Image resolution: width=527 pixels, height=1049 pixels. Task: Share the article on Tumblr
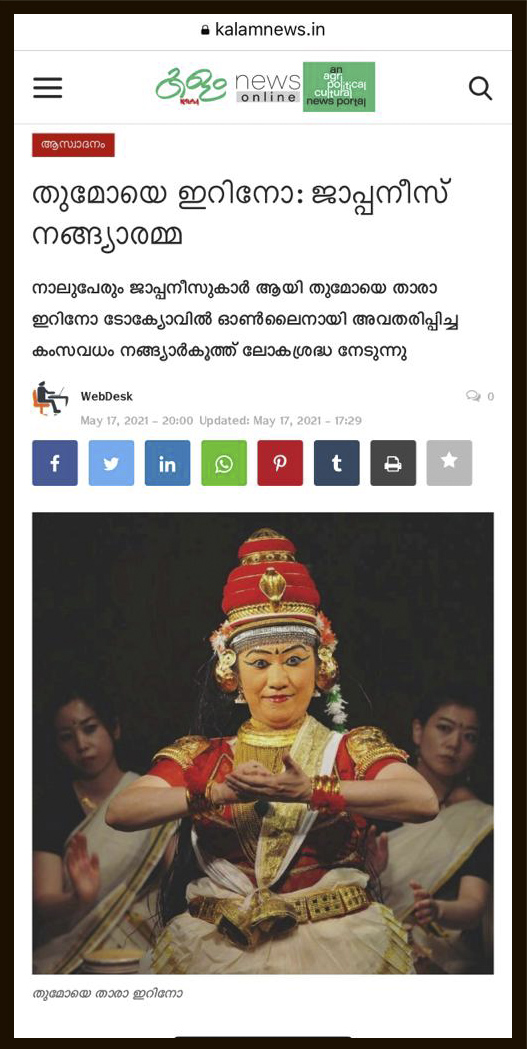336,463
